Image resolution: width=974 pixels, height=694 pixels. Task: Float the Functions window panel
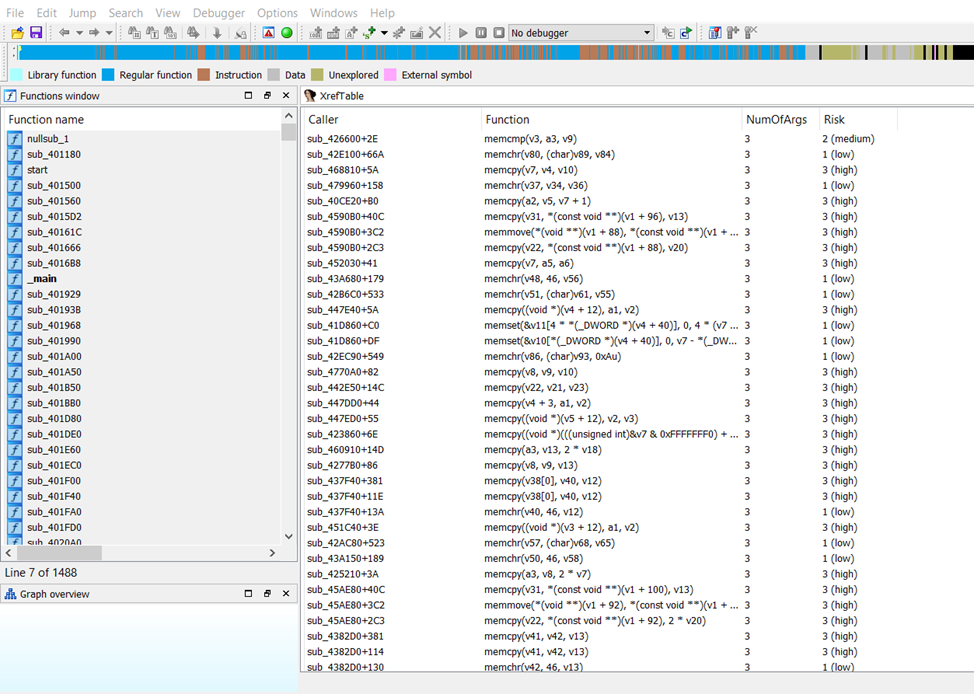coord(267,96)
